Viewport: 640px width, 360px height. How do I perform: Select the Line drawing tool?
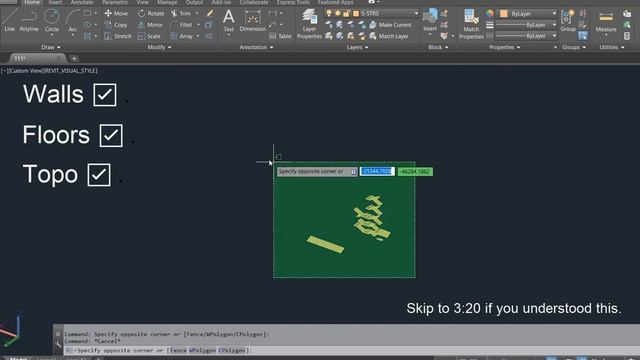coord(9,20)
